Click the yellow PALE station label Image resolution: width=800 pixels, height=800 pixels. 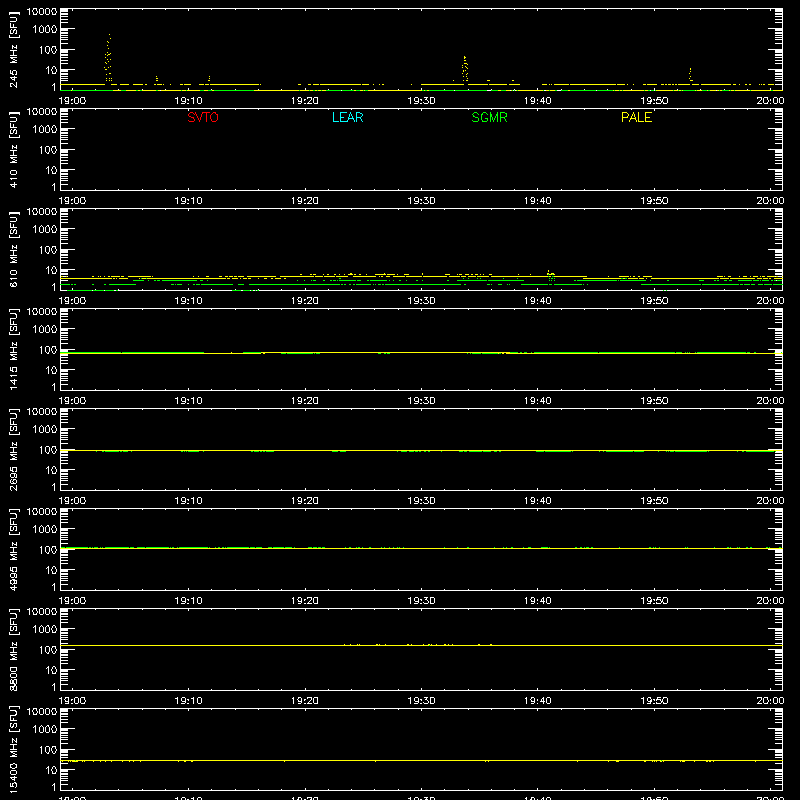pos(636,117)
